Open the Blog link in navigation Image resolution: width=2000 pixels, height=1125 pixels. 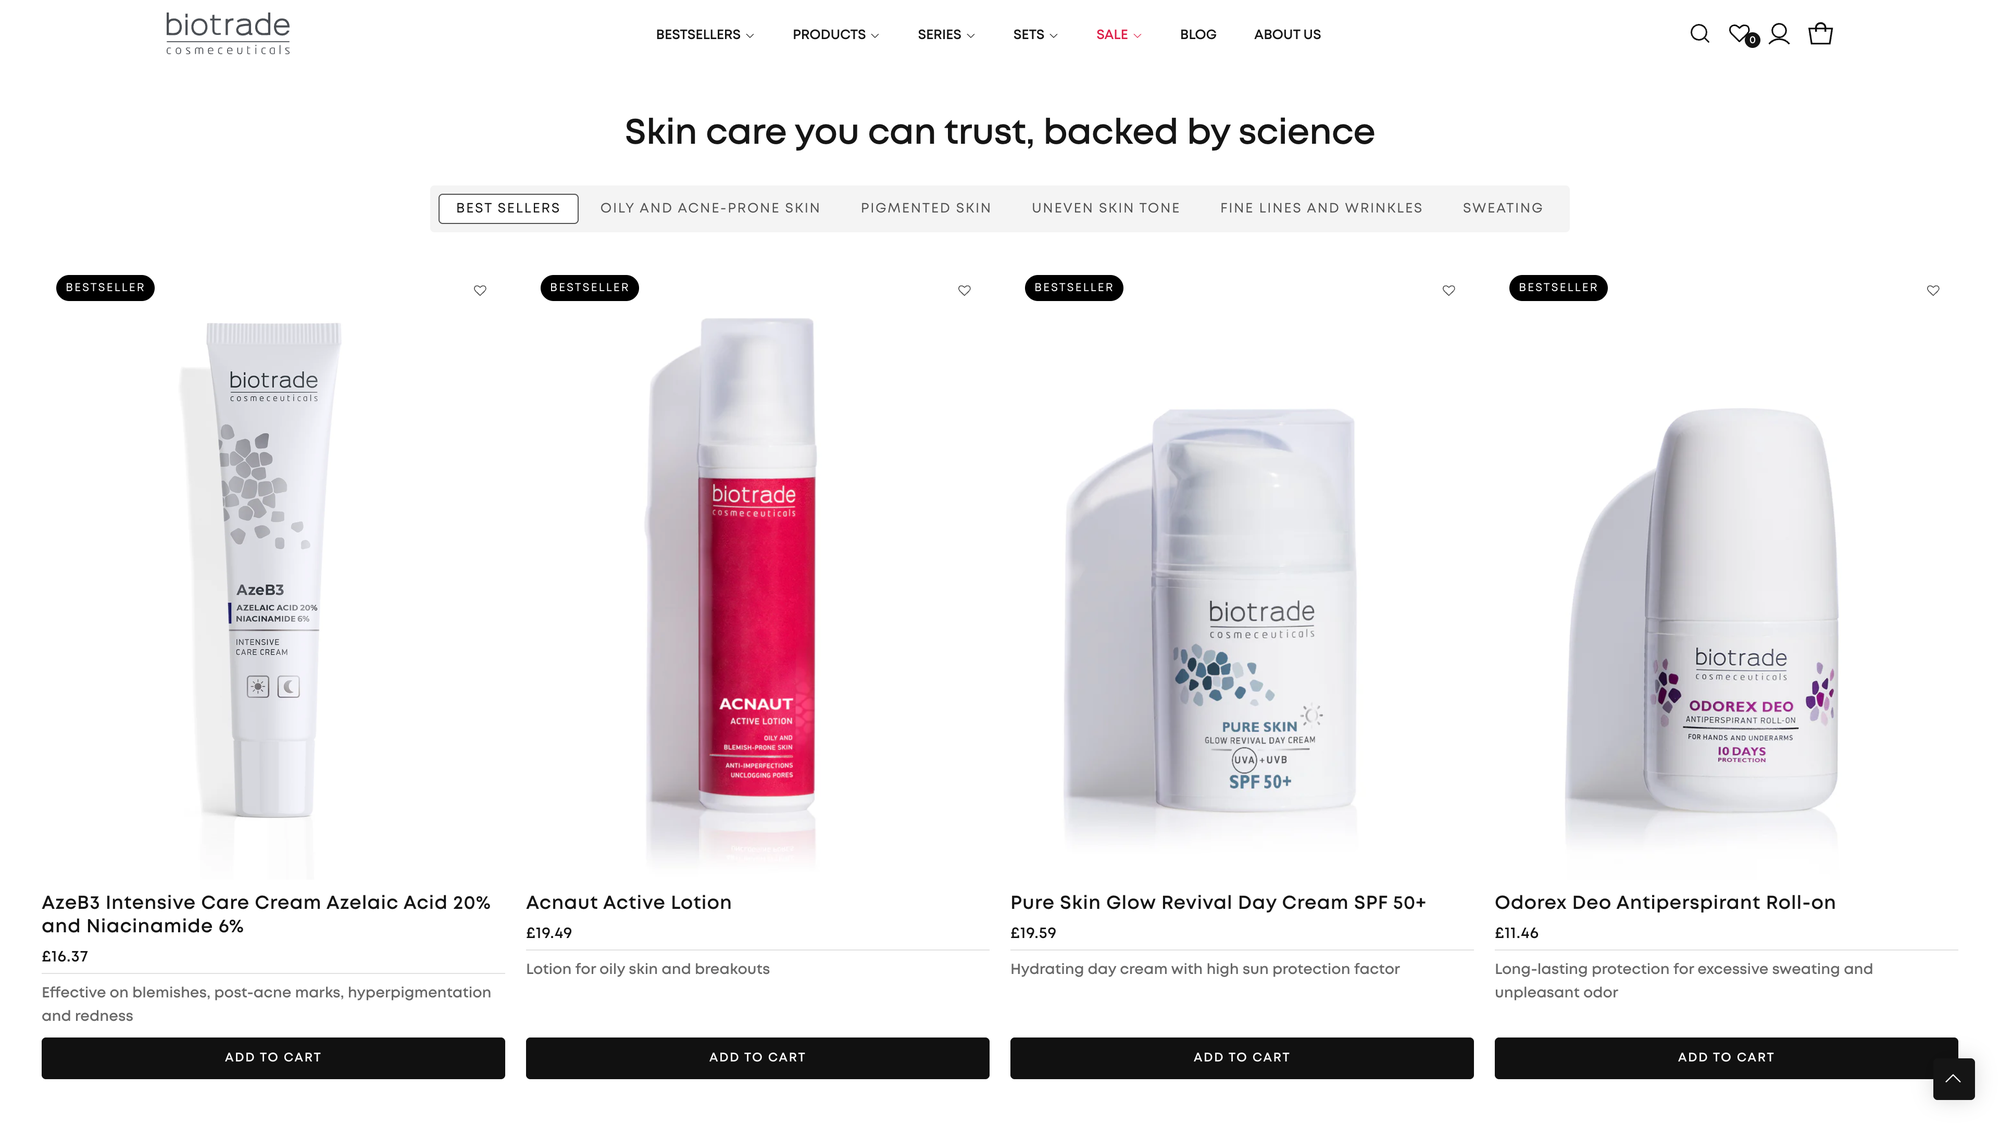tap(1198, 35)
